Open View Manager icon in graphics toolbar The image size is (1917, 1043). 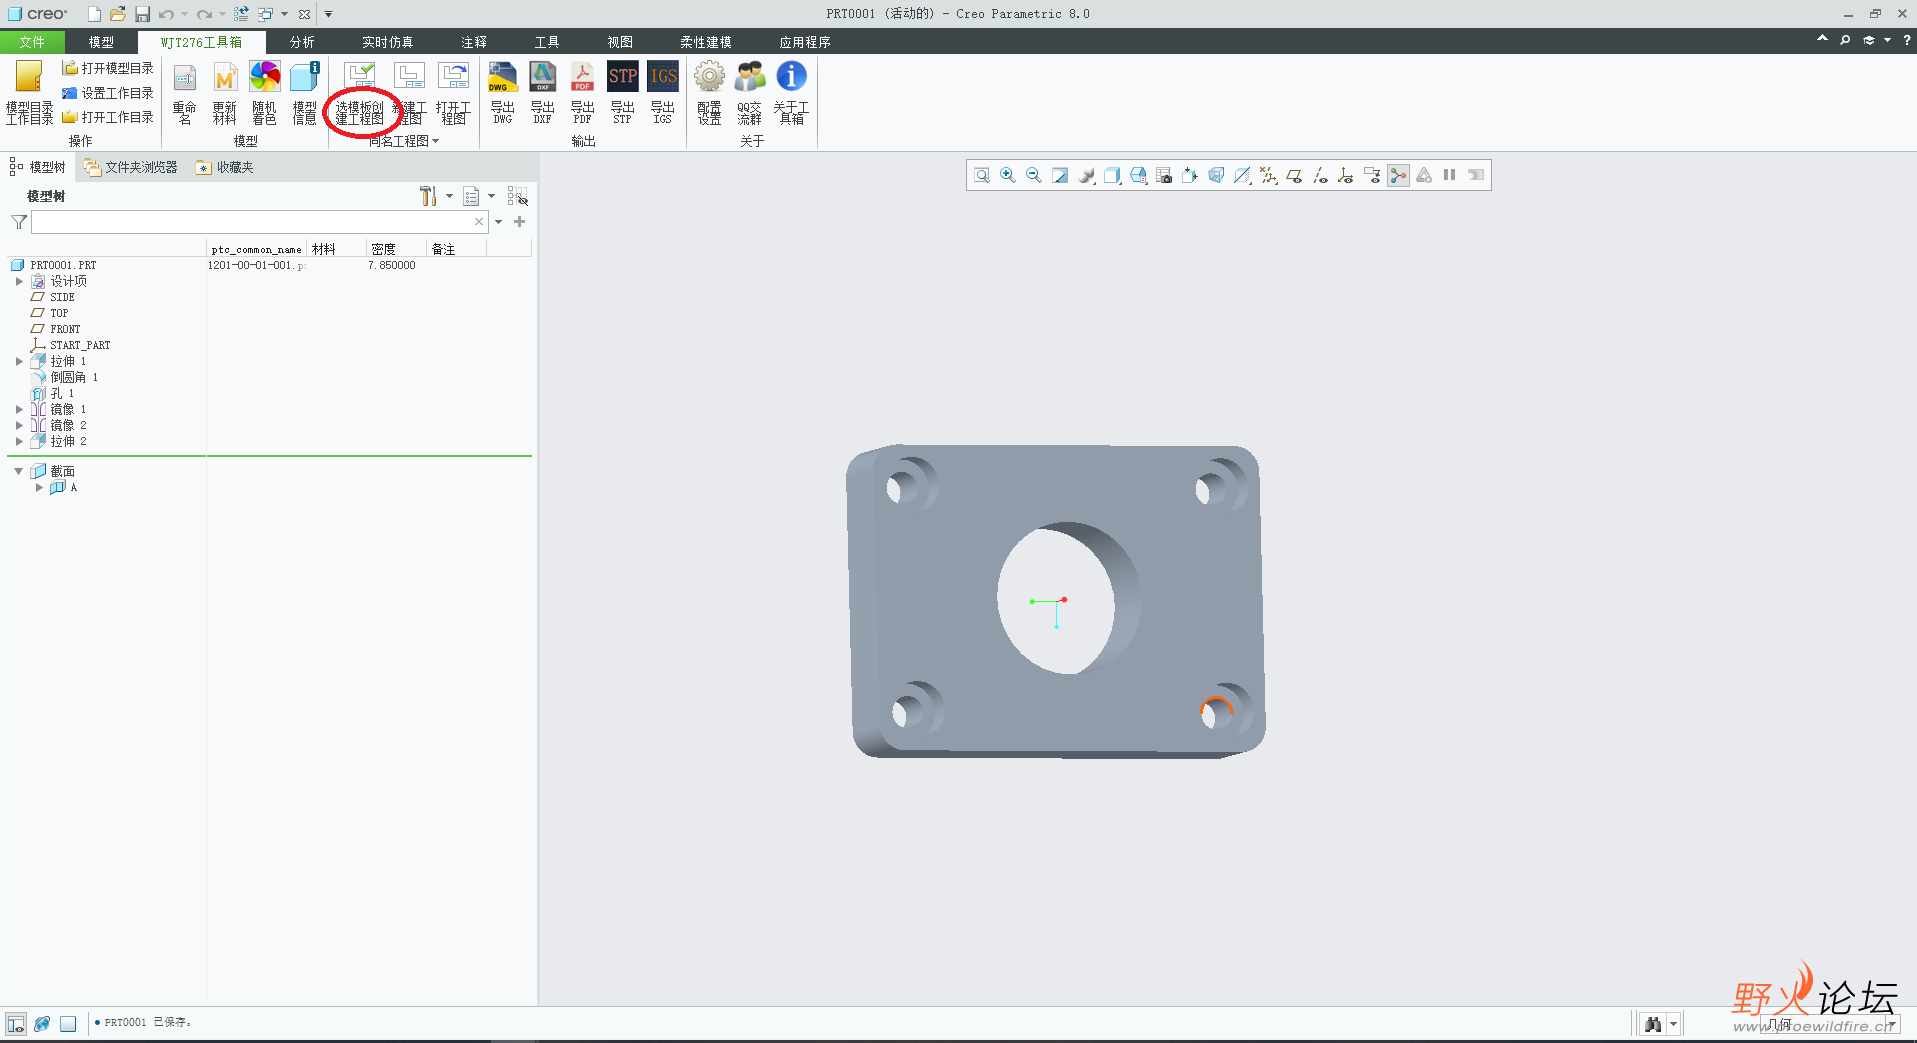1164,175
